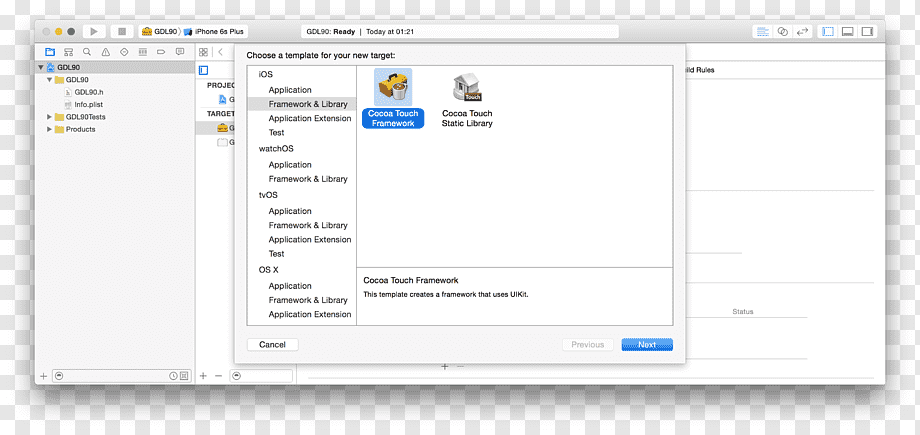Screen dimensions: 920x435
Task: Select tvOS Test category
Action: click(x=276, y=254)
